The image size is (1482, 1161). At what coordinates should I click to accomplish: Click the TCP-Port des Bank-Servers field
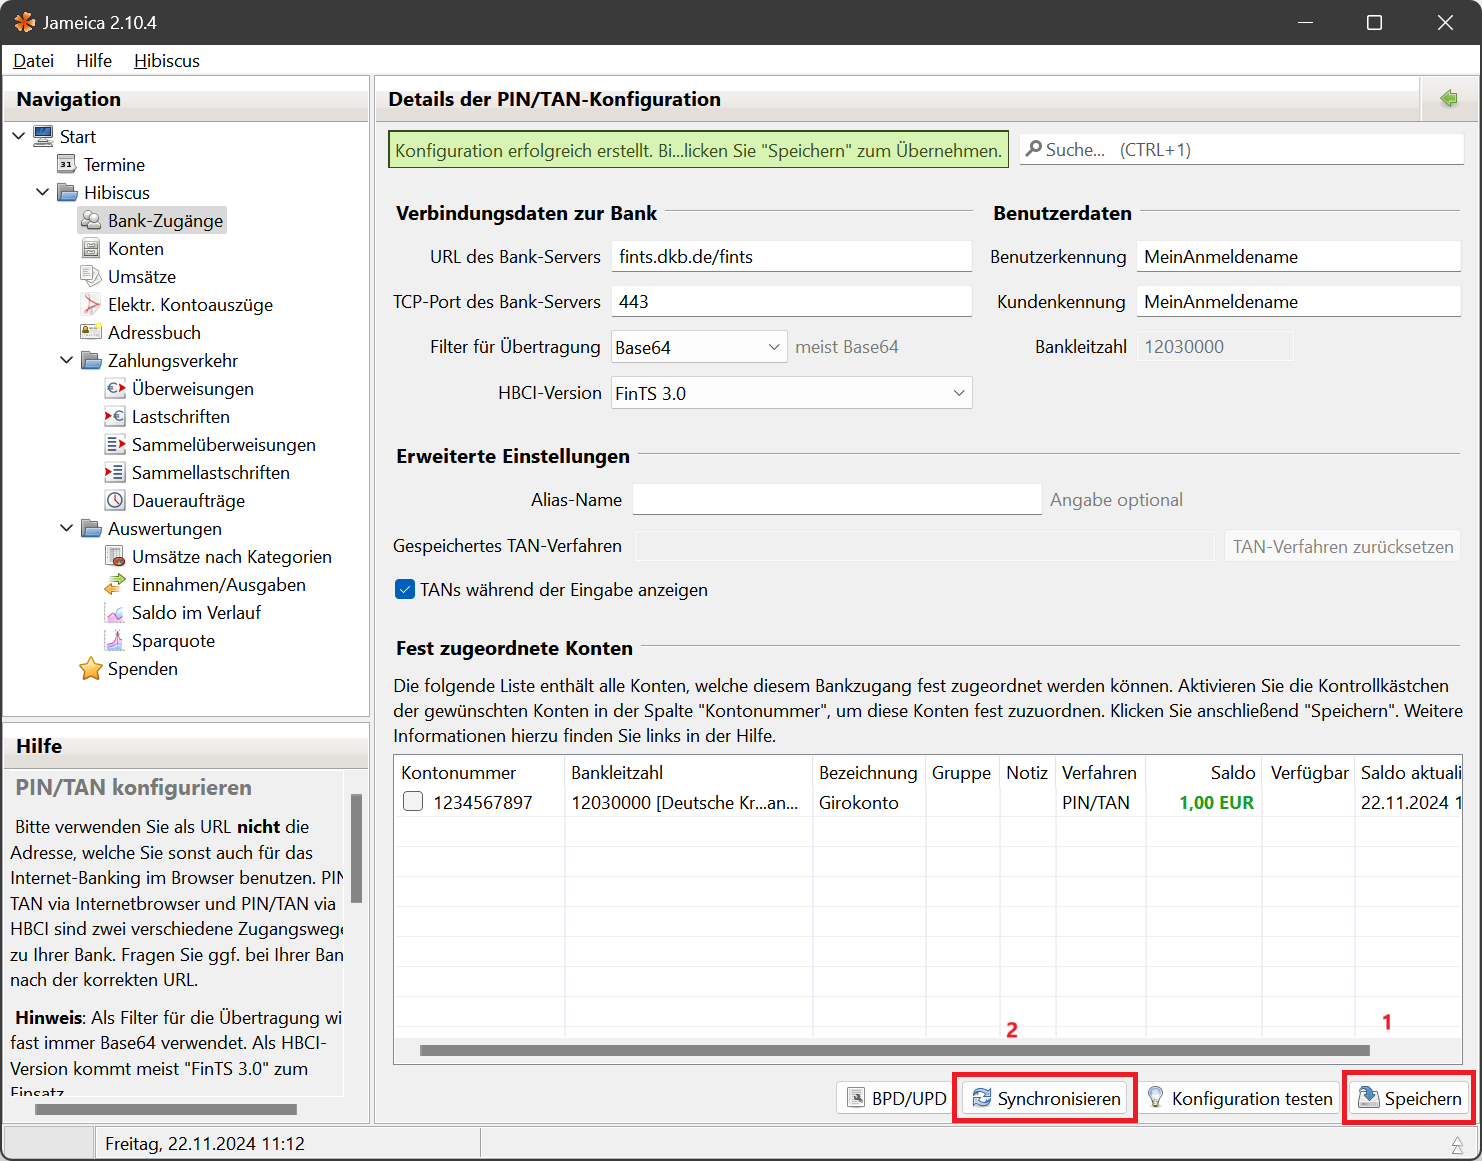click(791, 301)
